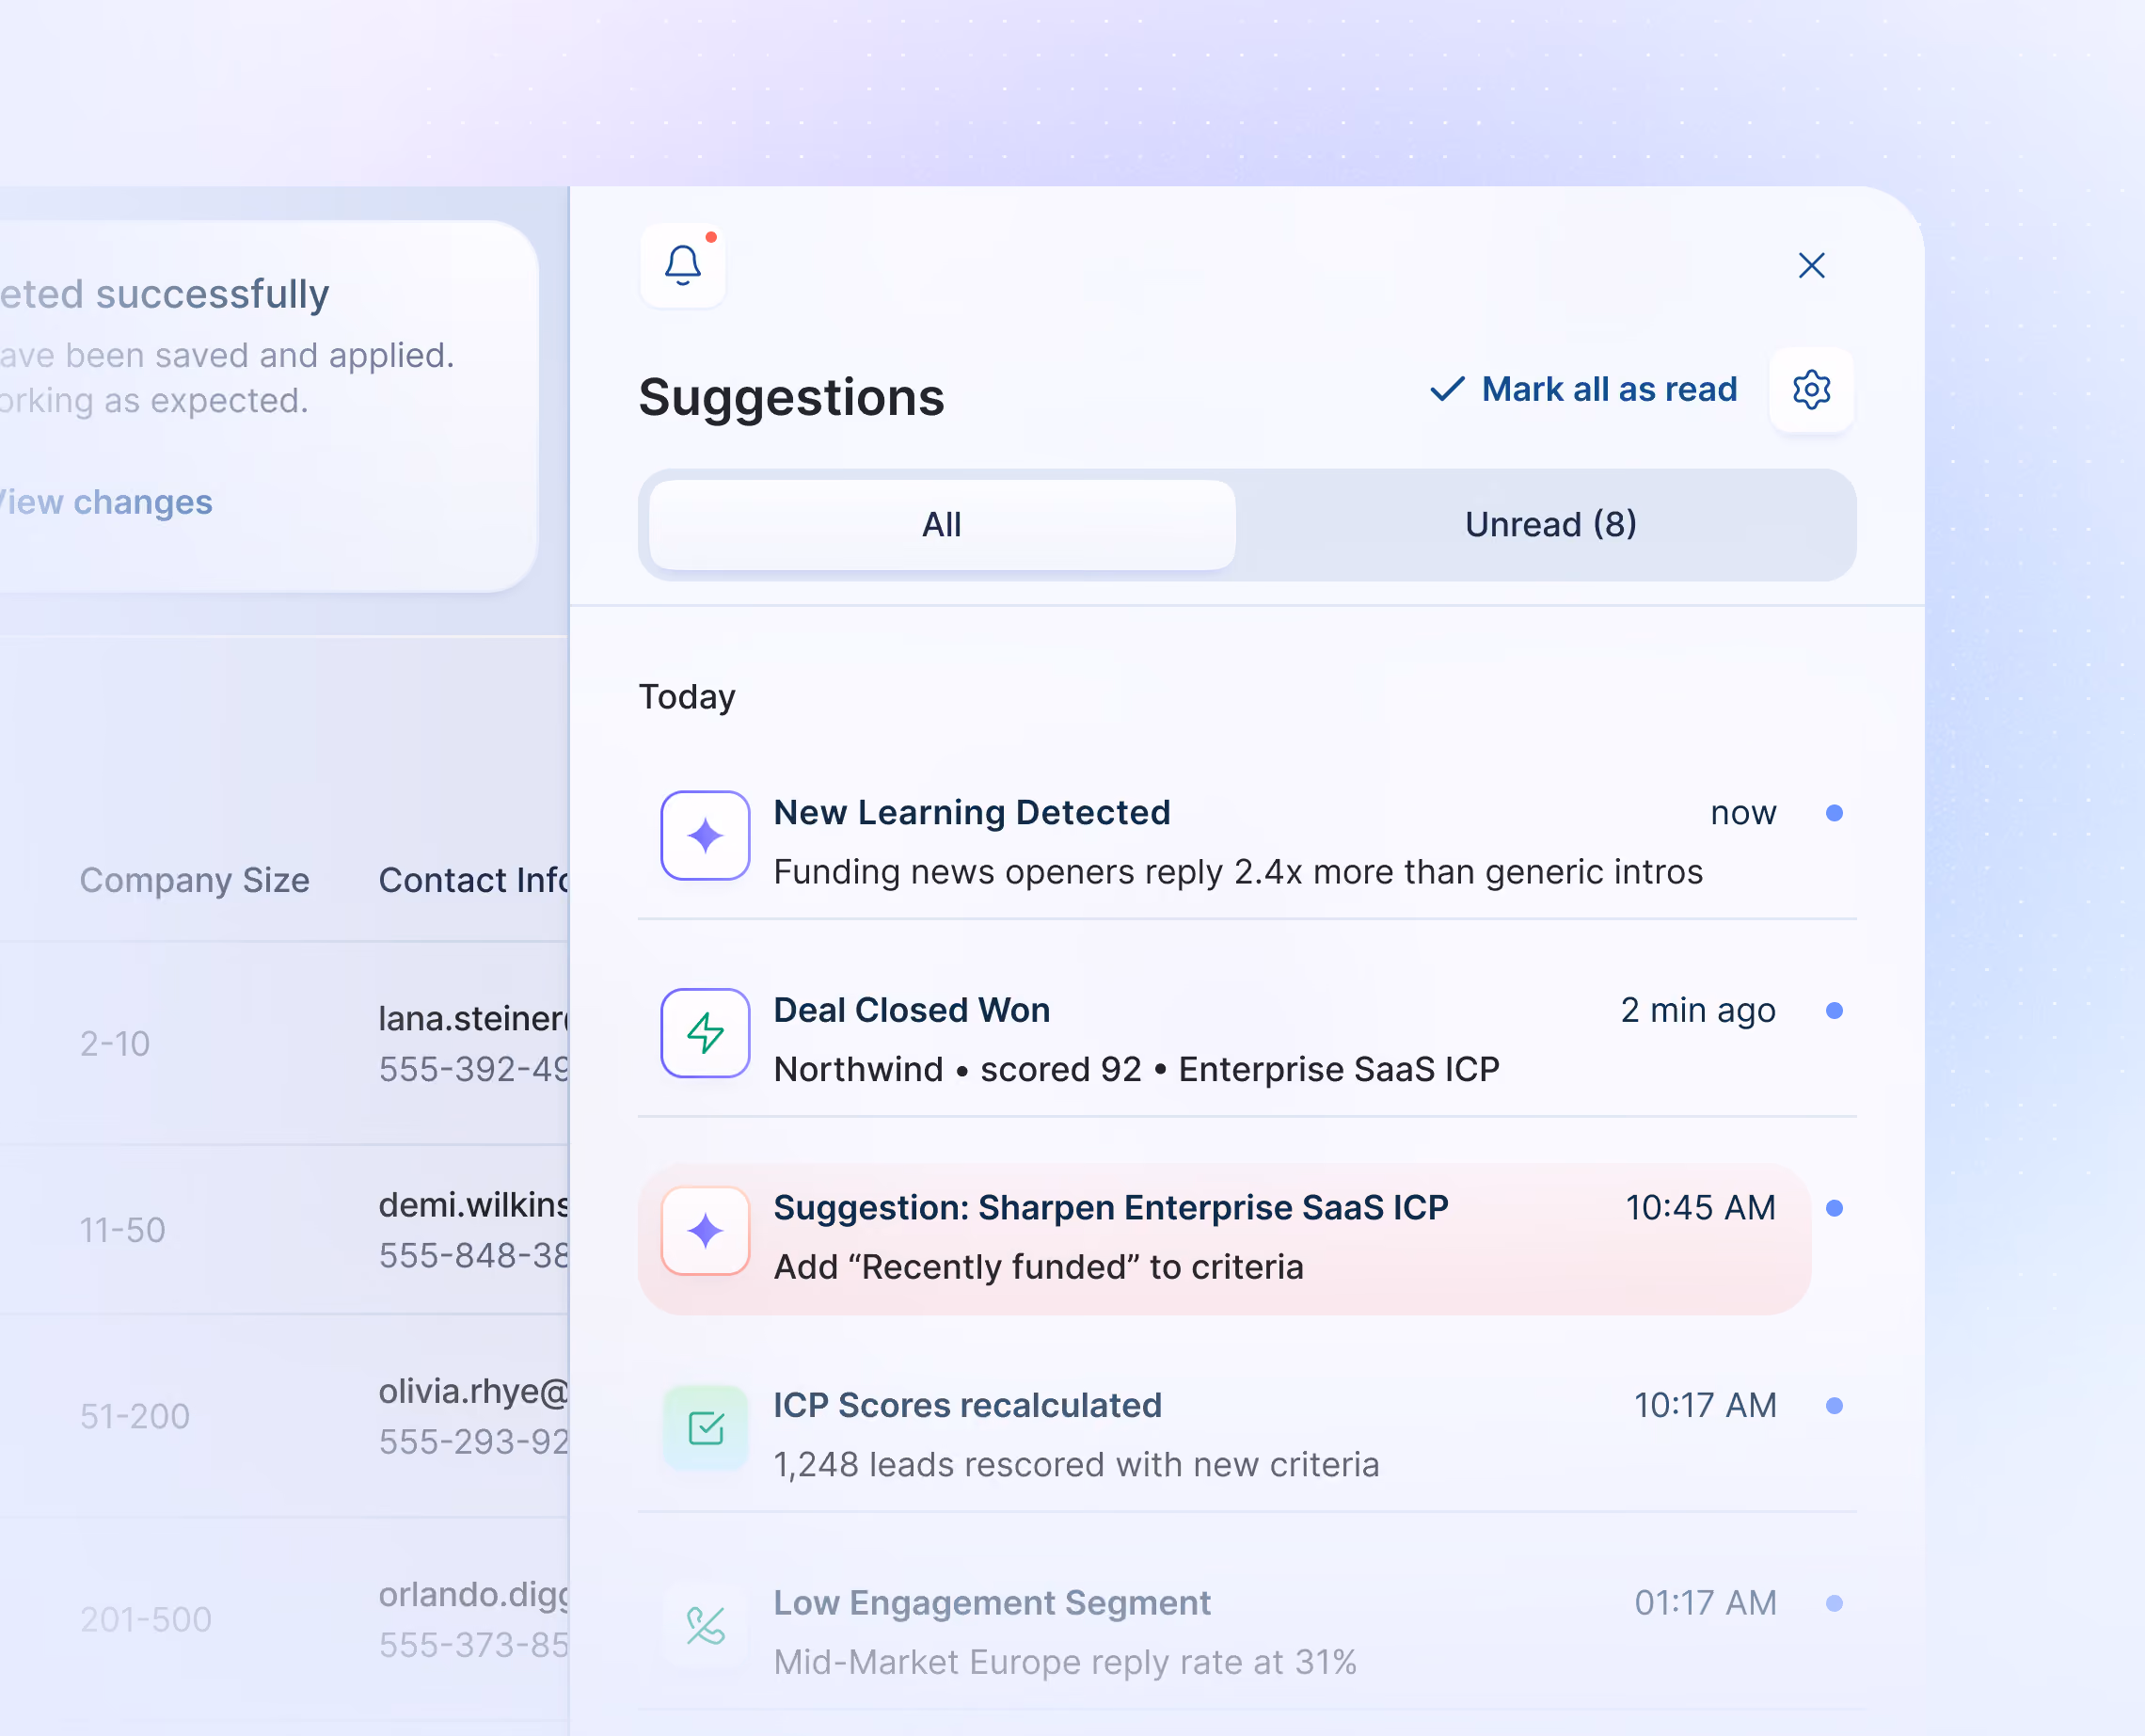Click 'Funding news openers reply 2.4x' description
Screen dimensions: 2145x1736
point(1238,872)
